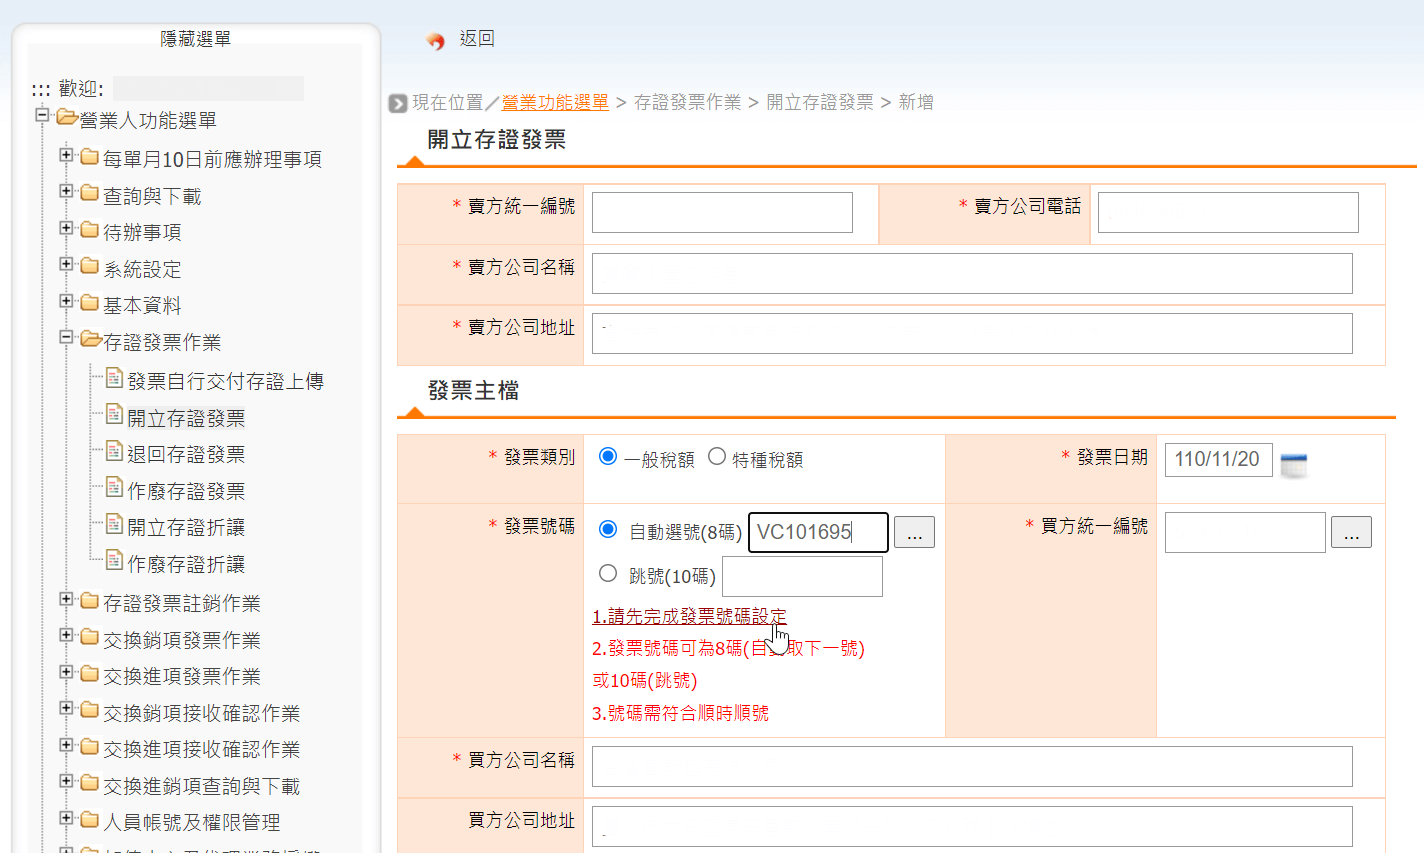The height and width of the screenshot is (853, 1424).
Task: Select 一般稅額 invoice type radio
Action: click(607, 457)
